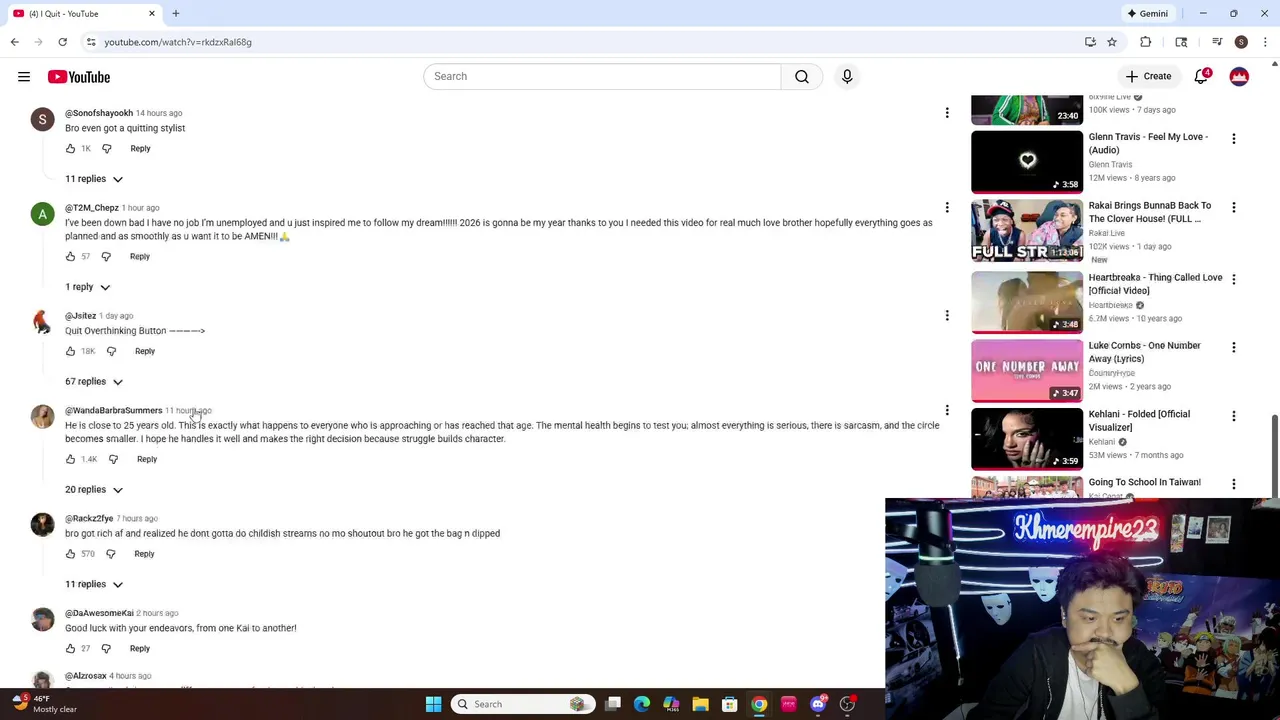Dislike the Quit Overthinking Button comment
The width and height of the screenshot is (1280, 720).
click(x=111, y=351)
